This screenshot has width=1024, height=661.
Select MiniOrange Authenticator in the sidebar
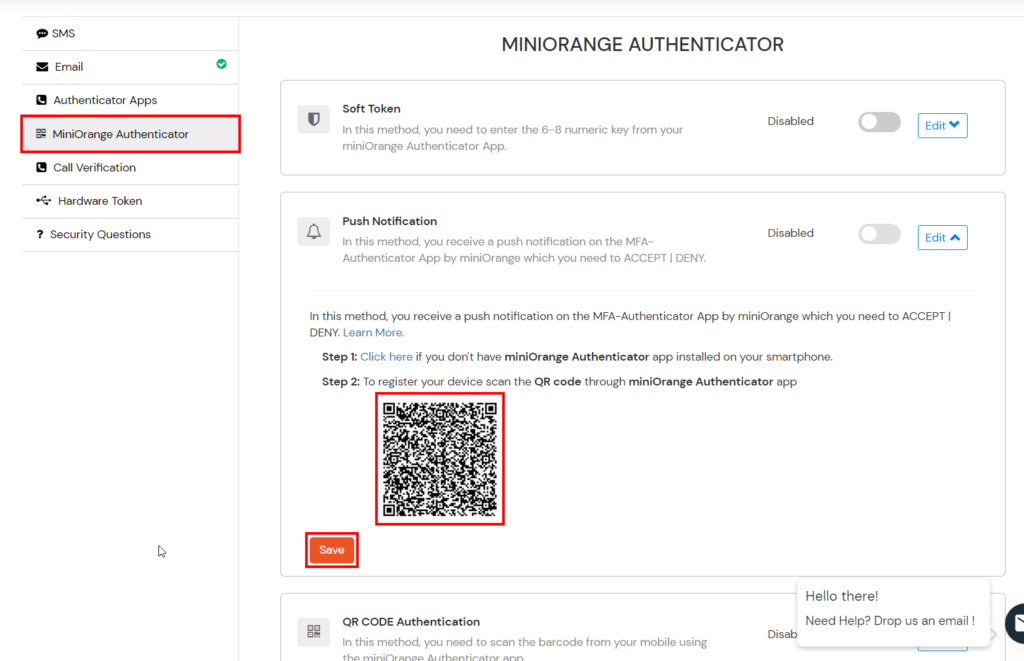click(130, 134)
